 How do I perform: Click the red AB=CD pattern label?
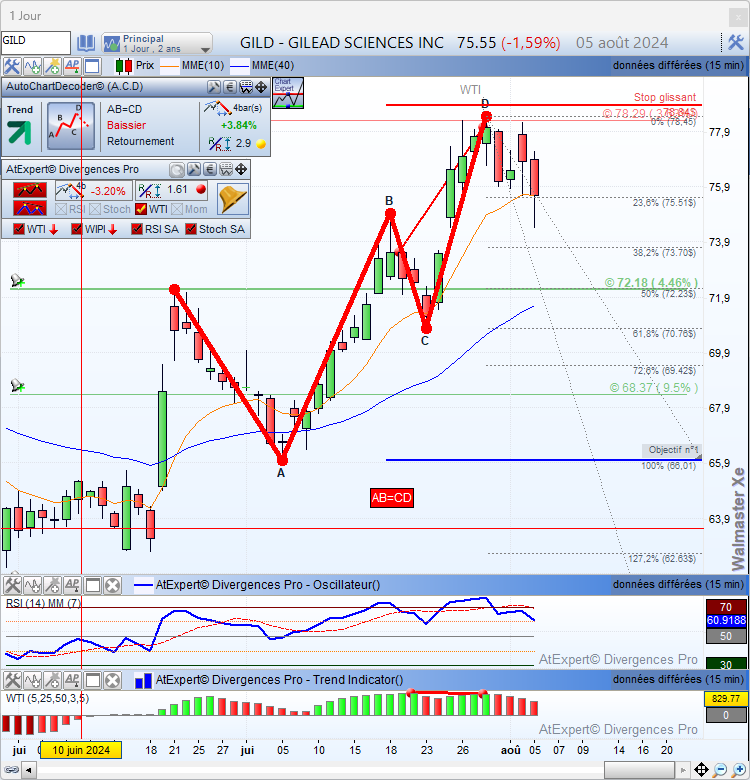tap(392, 498)
